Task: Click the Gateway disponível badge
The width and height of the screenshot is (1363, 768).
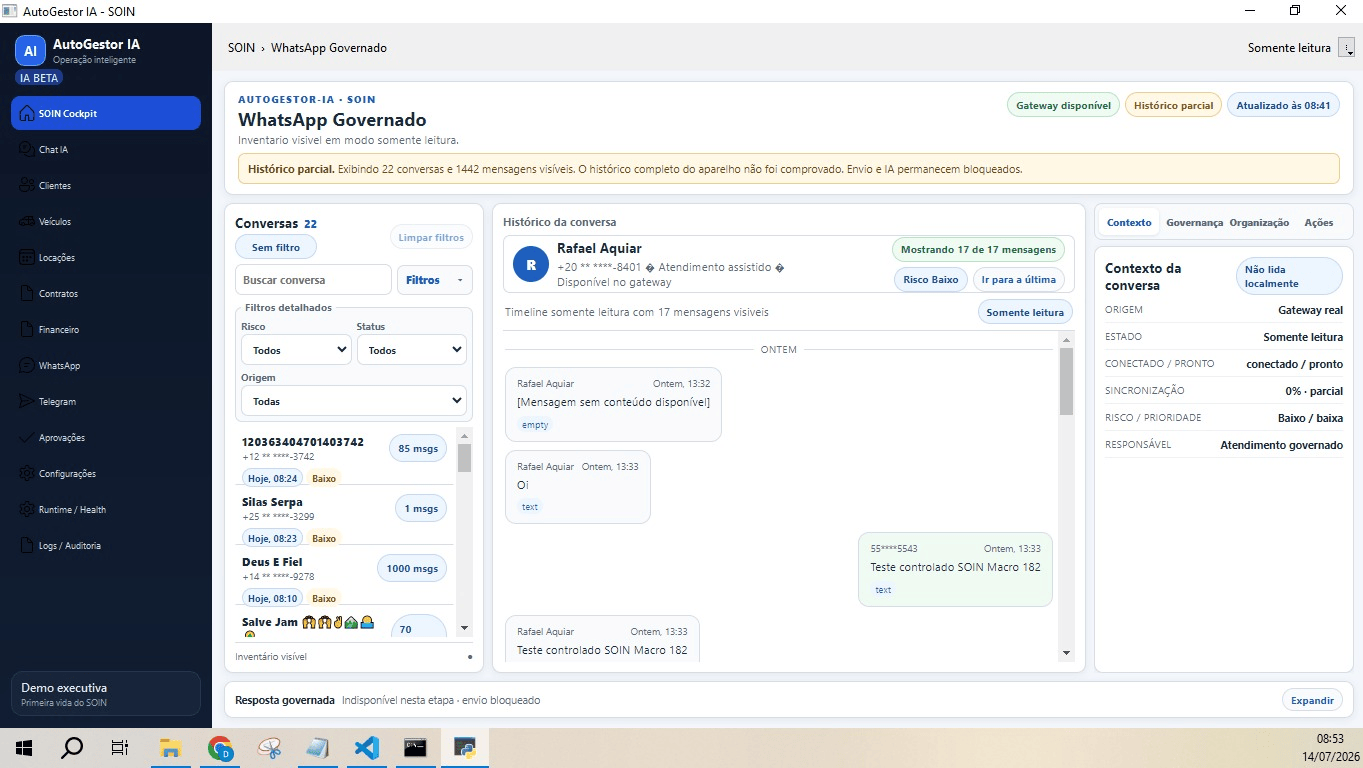Action: coord(1063,105)
